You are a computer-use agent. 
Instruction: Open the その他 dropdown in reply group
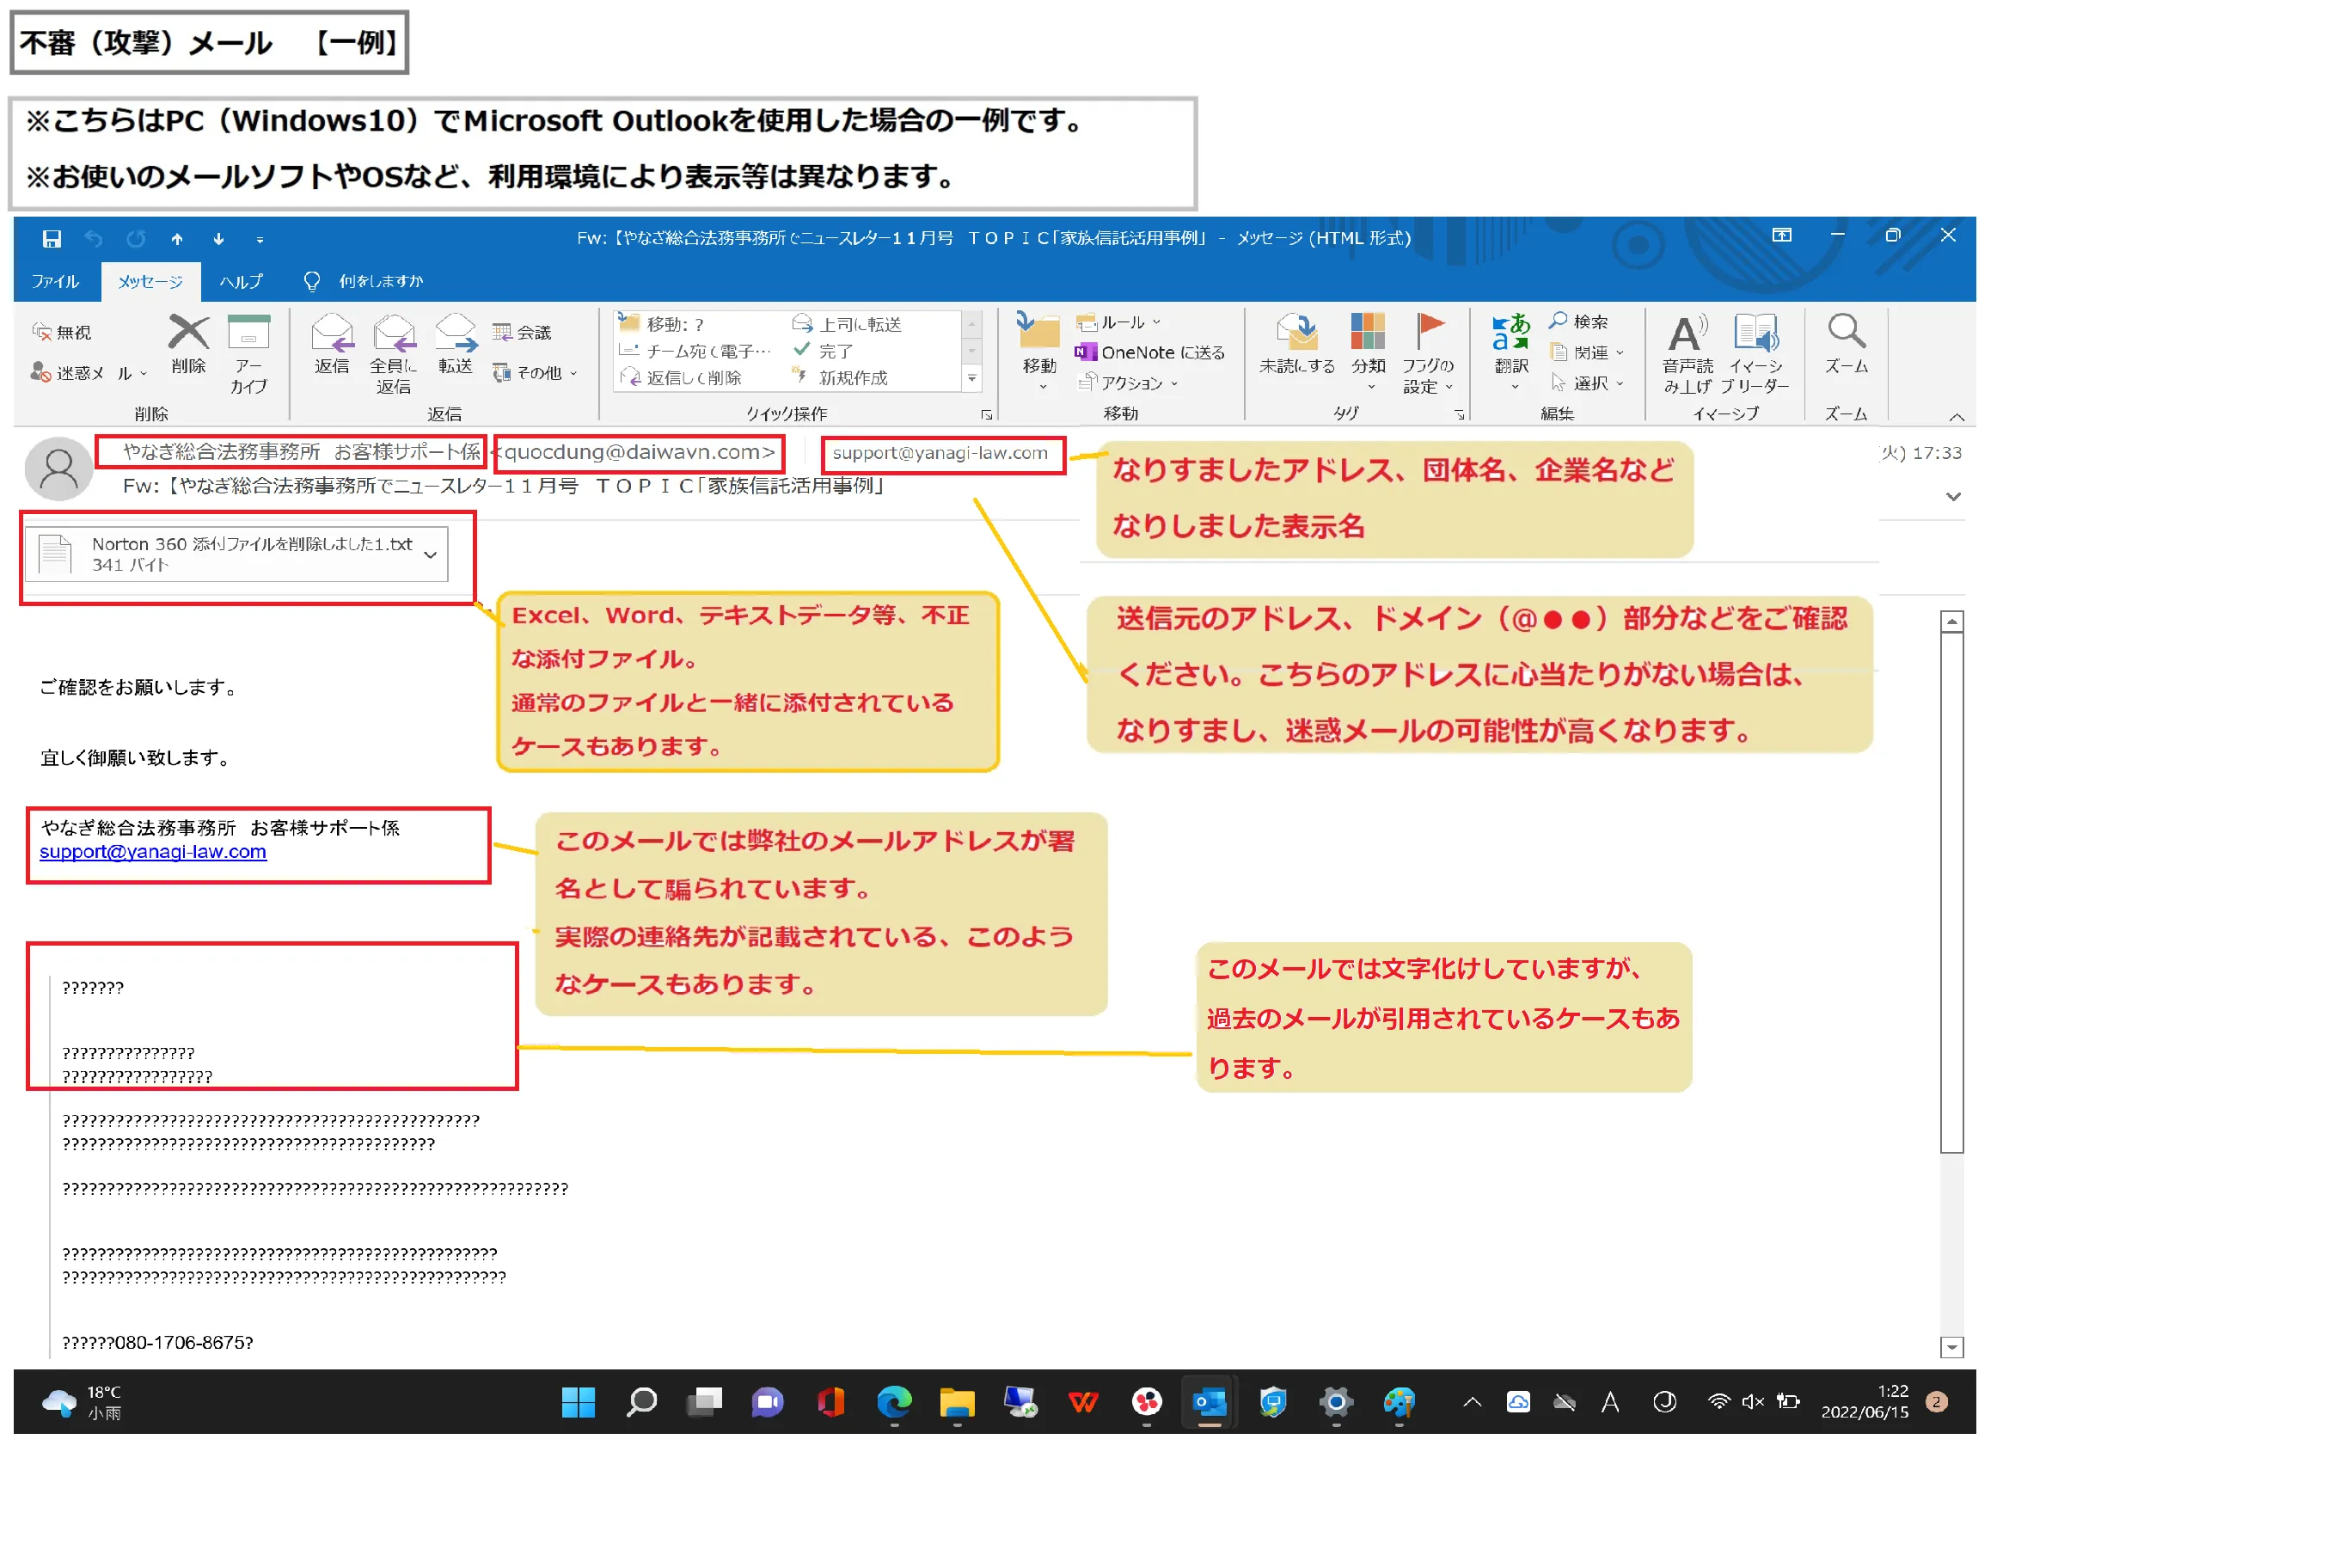point(535,373)
